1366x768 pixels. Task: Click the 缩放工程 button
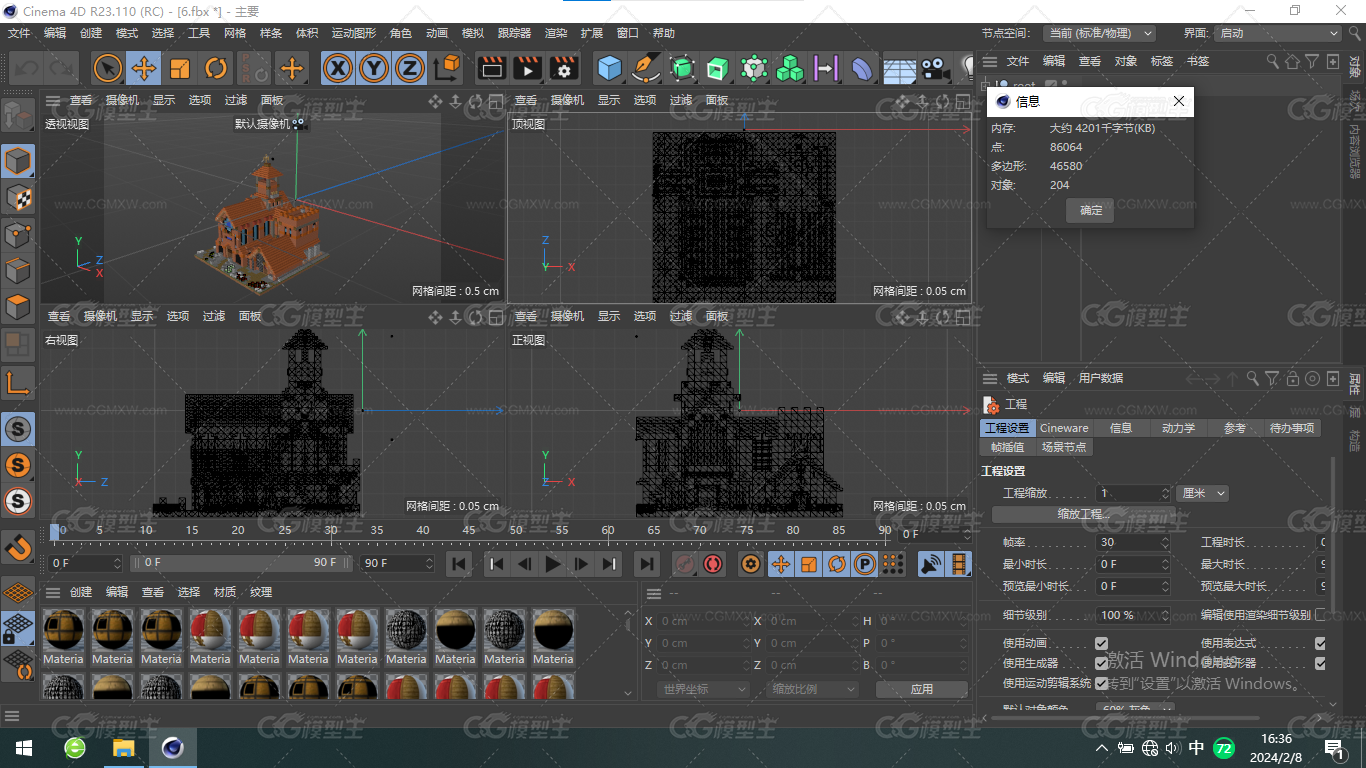(x=1084, y=514)
